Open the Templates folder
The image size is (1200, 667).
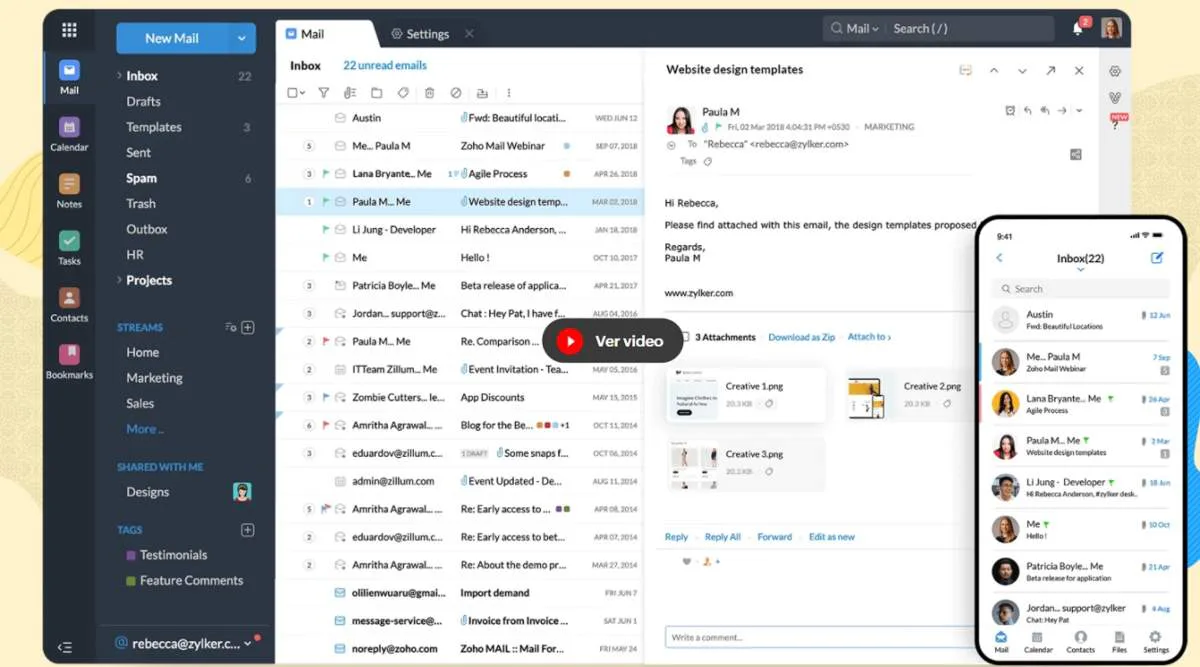coord(152,127)
